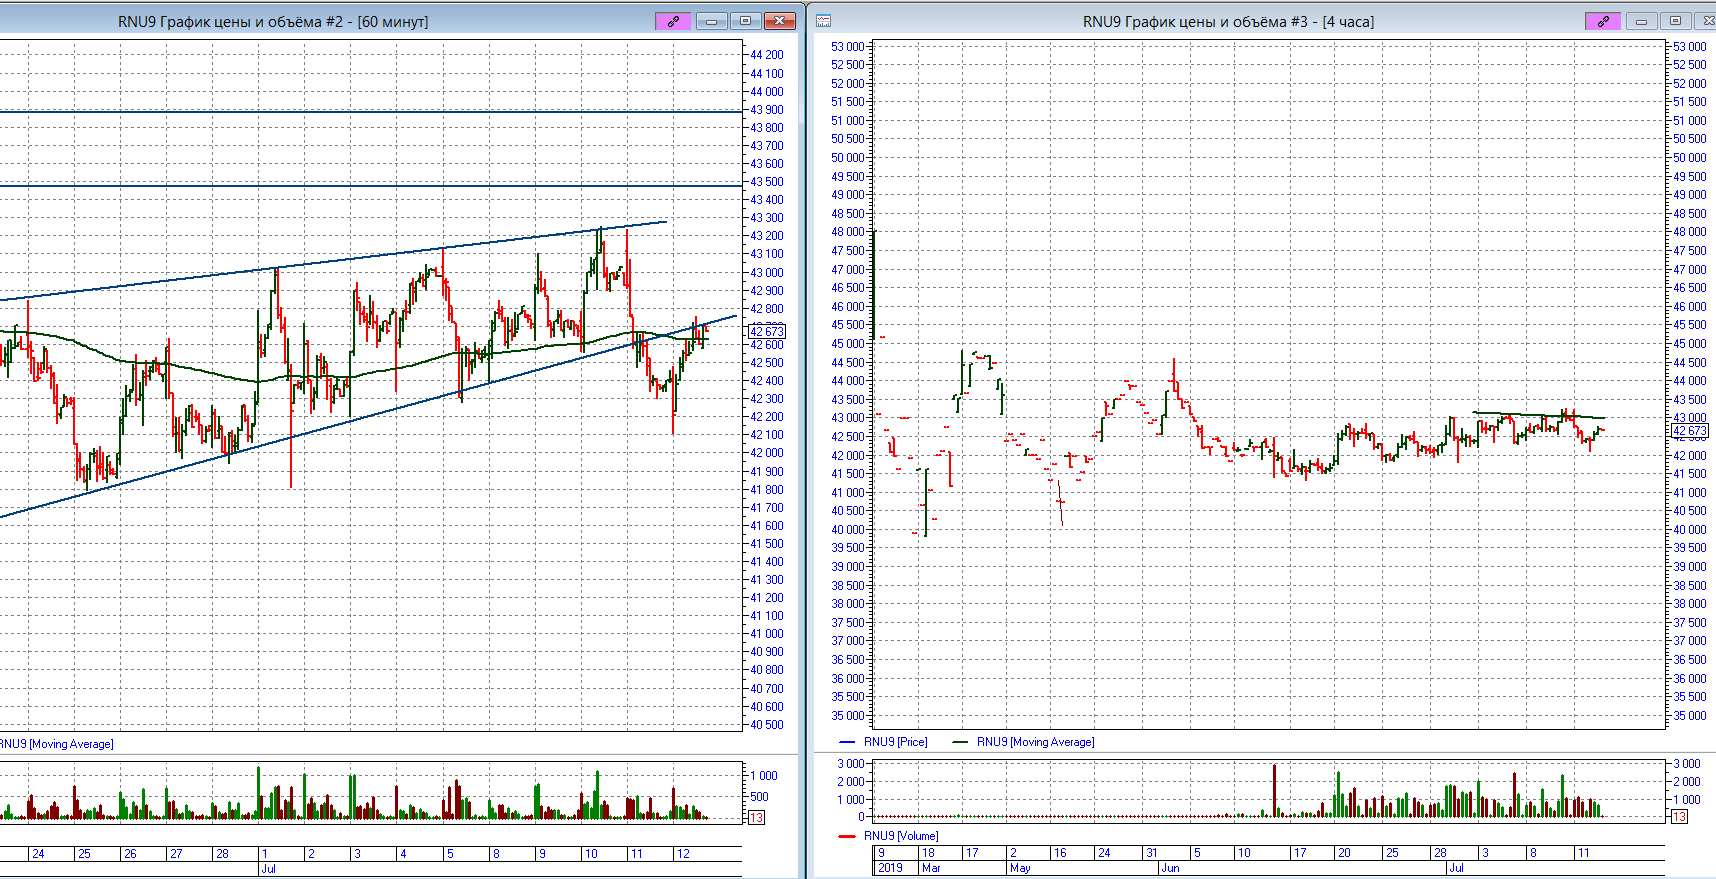Click the pink link icon on 4-hour chart

pyautogui.click(x=1603, y=21)
